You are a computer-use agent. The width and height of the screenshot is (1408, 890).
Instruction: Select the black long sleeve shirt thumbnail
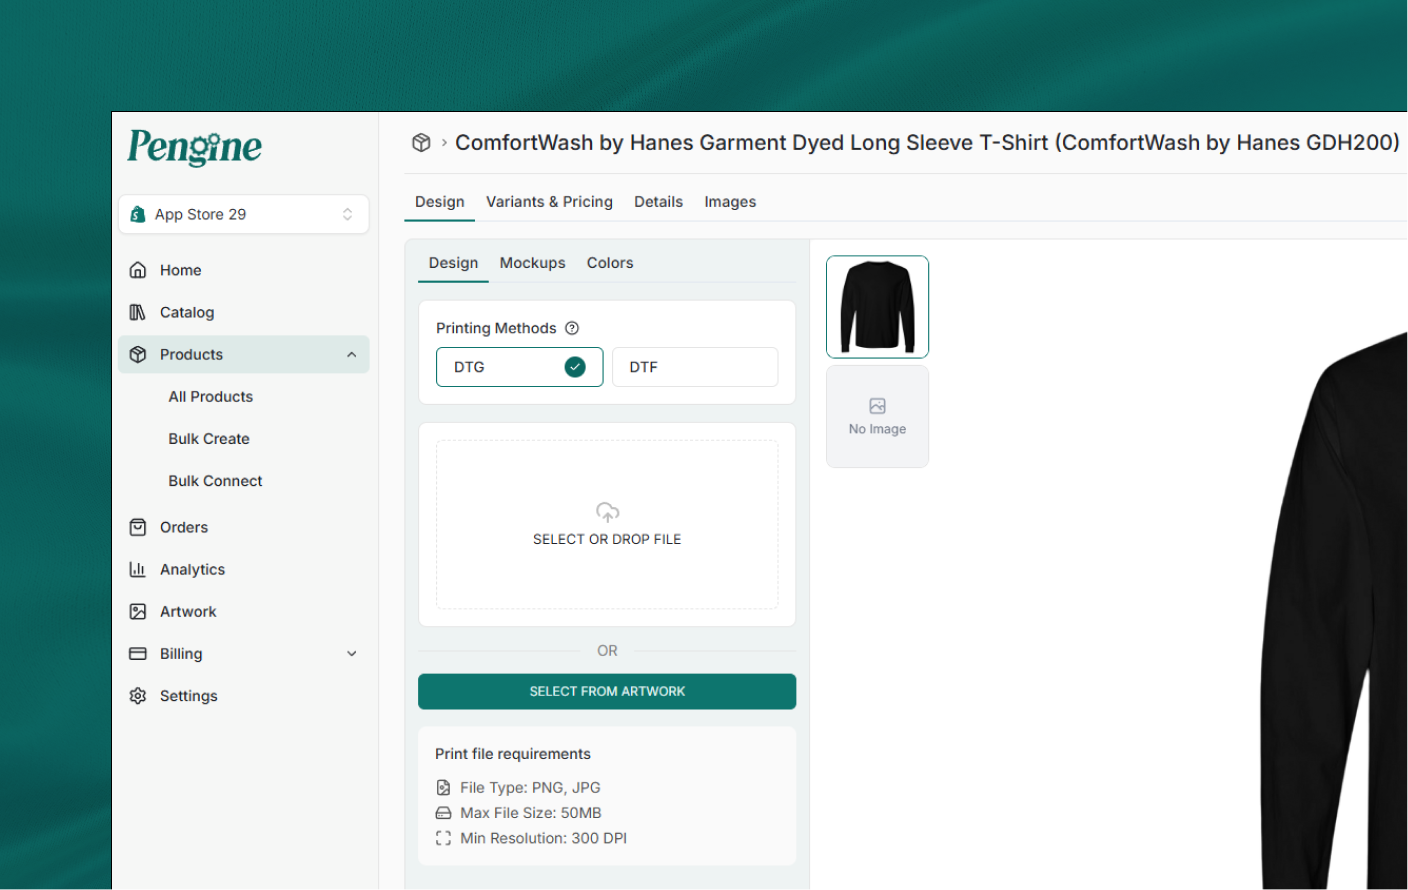pos(877,307)
